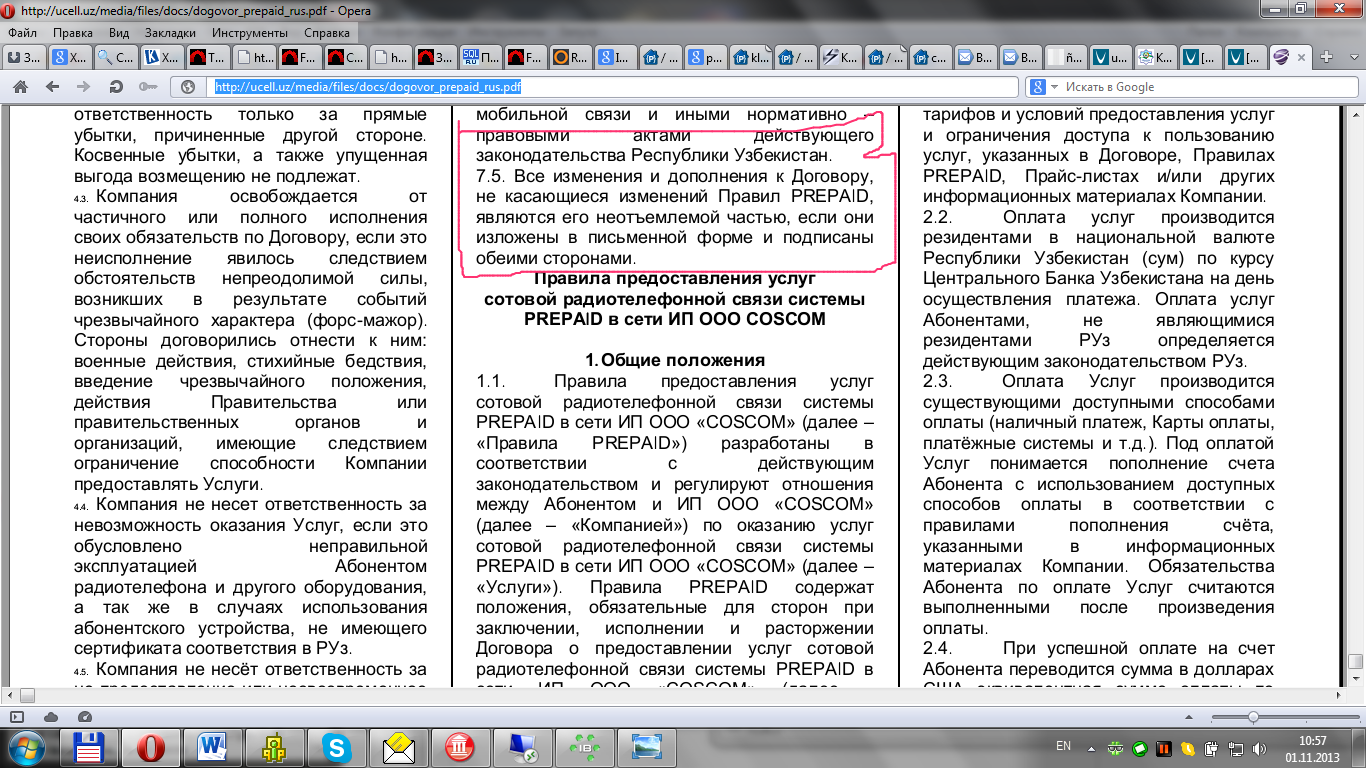Open new tab with plus button
Viewport: 1366px width, 768px height.
(1326, 56)
